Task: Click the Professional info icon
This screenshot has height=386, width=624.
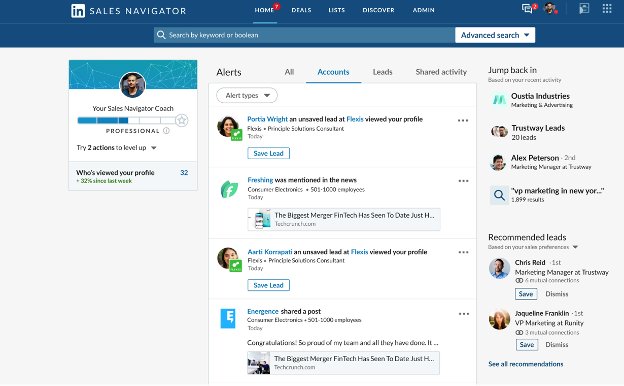Action: [166, 131]
